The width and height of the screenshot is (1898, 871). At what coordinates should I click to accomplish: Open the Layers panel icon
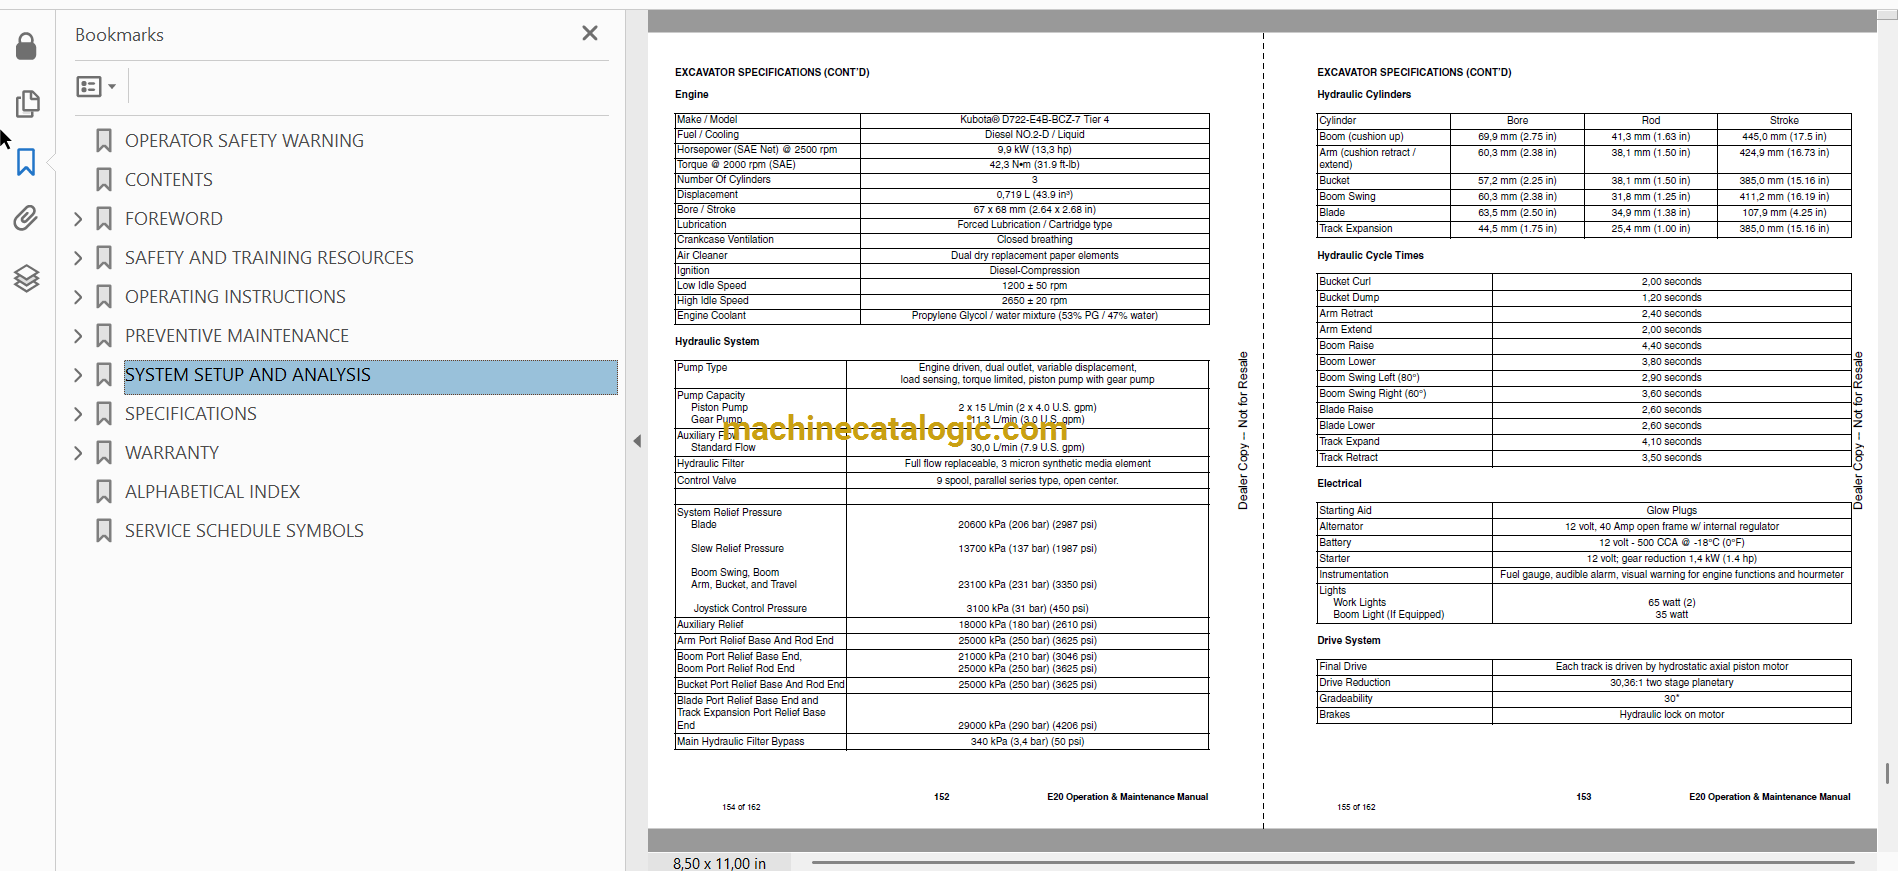[27, 278]
